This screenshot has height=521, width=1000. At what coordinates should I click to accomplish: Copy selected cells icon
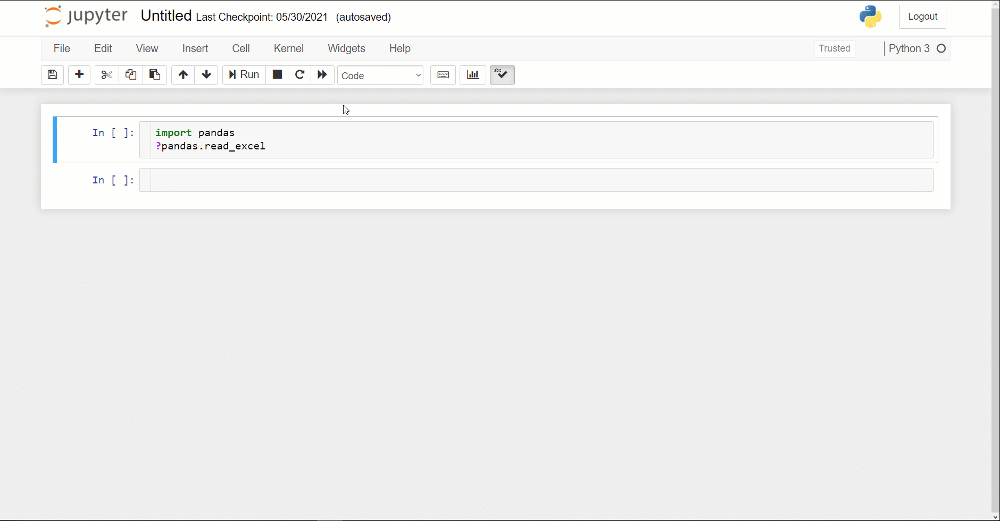tap(131, 75)
